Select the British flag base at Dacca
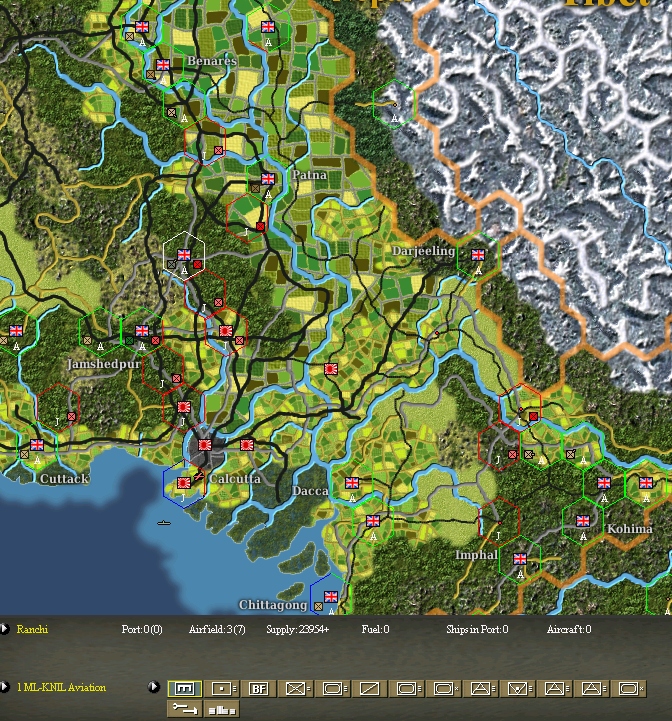The image size is (672, 721). (x=352, y=482)
